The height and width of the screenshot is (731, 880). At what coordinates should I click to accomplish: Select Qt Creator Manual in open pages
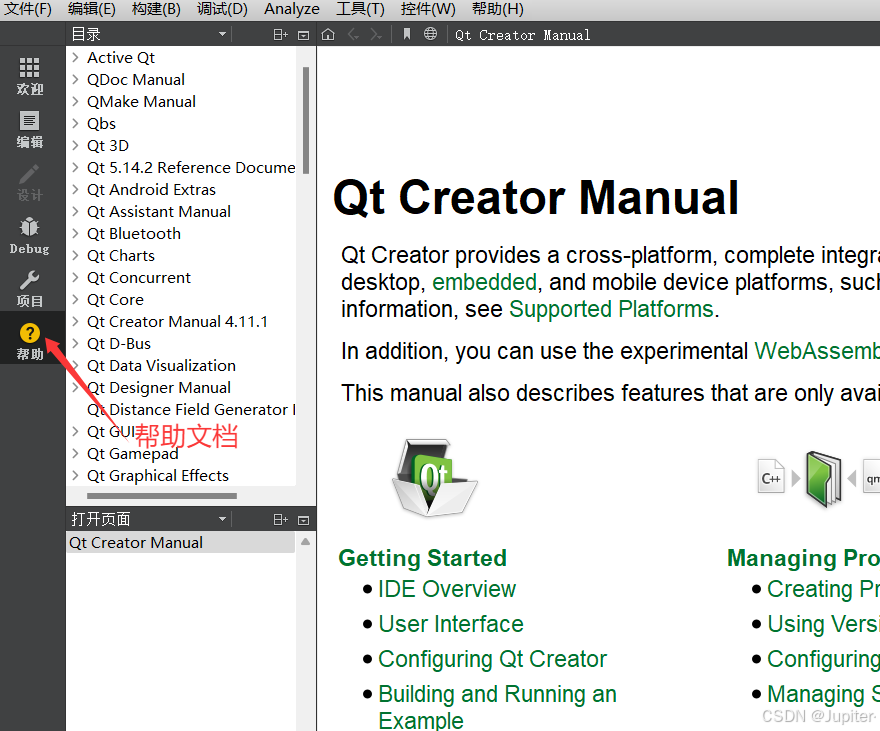(x=181, y=542)
